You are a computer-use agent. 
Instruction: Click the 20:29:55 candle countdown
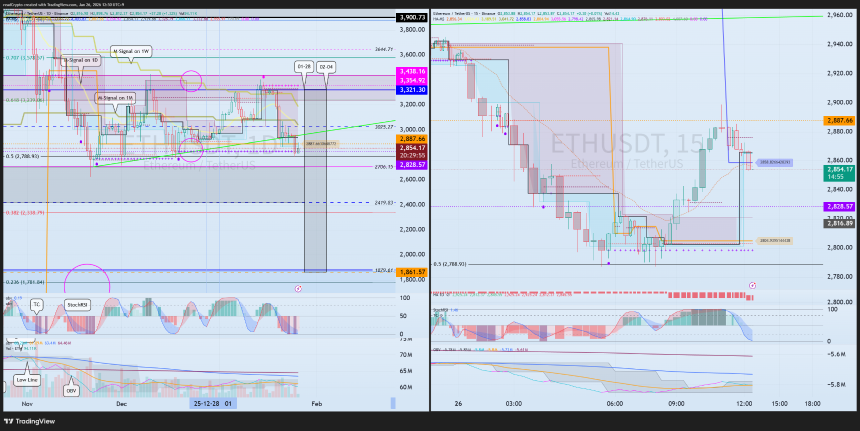tap(412, 155)
